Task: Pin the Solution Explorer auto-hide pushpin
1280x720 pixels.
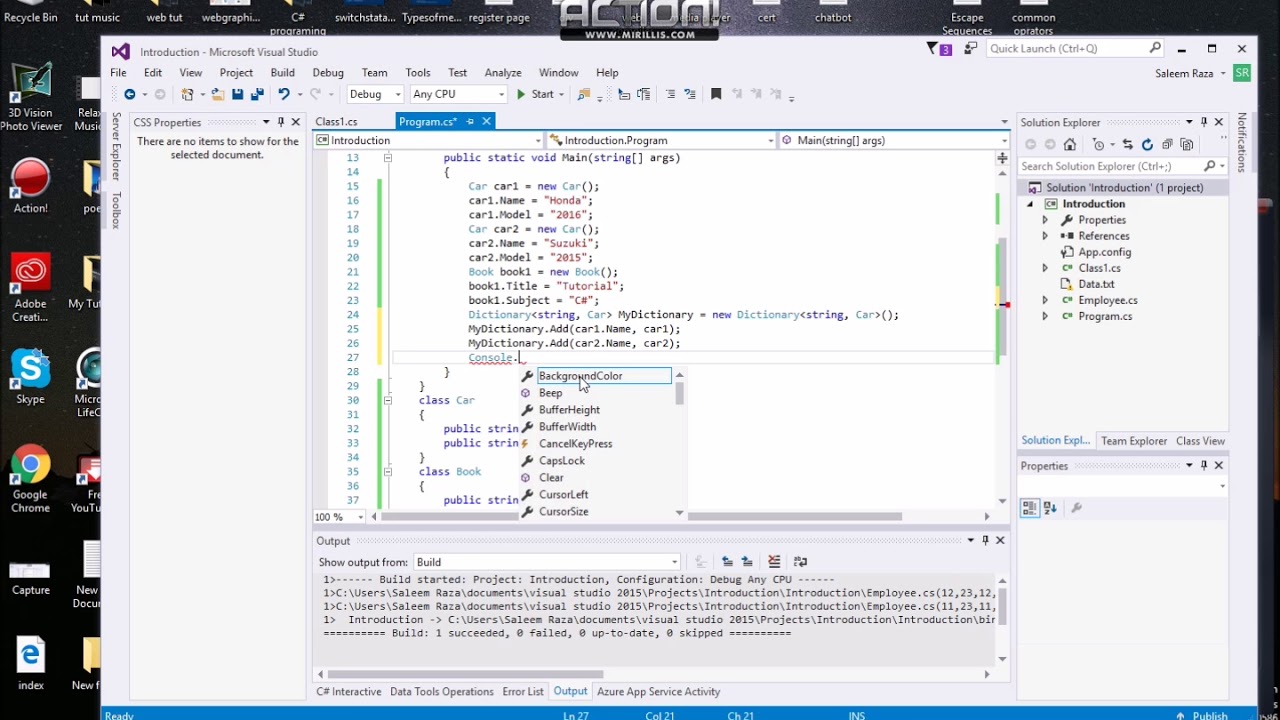Action: point(1204,122)
